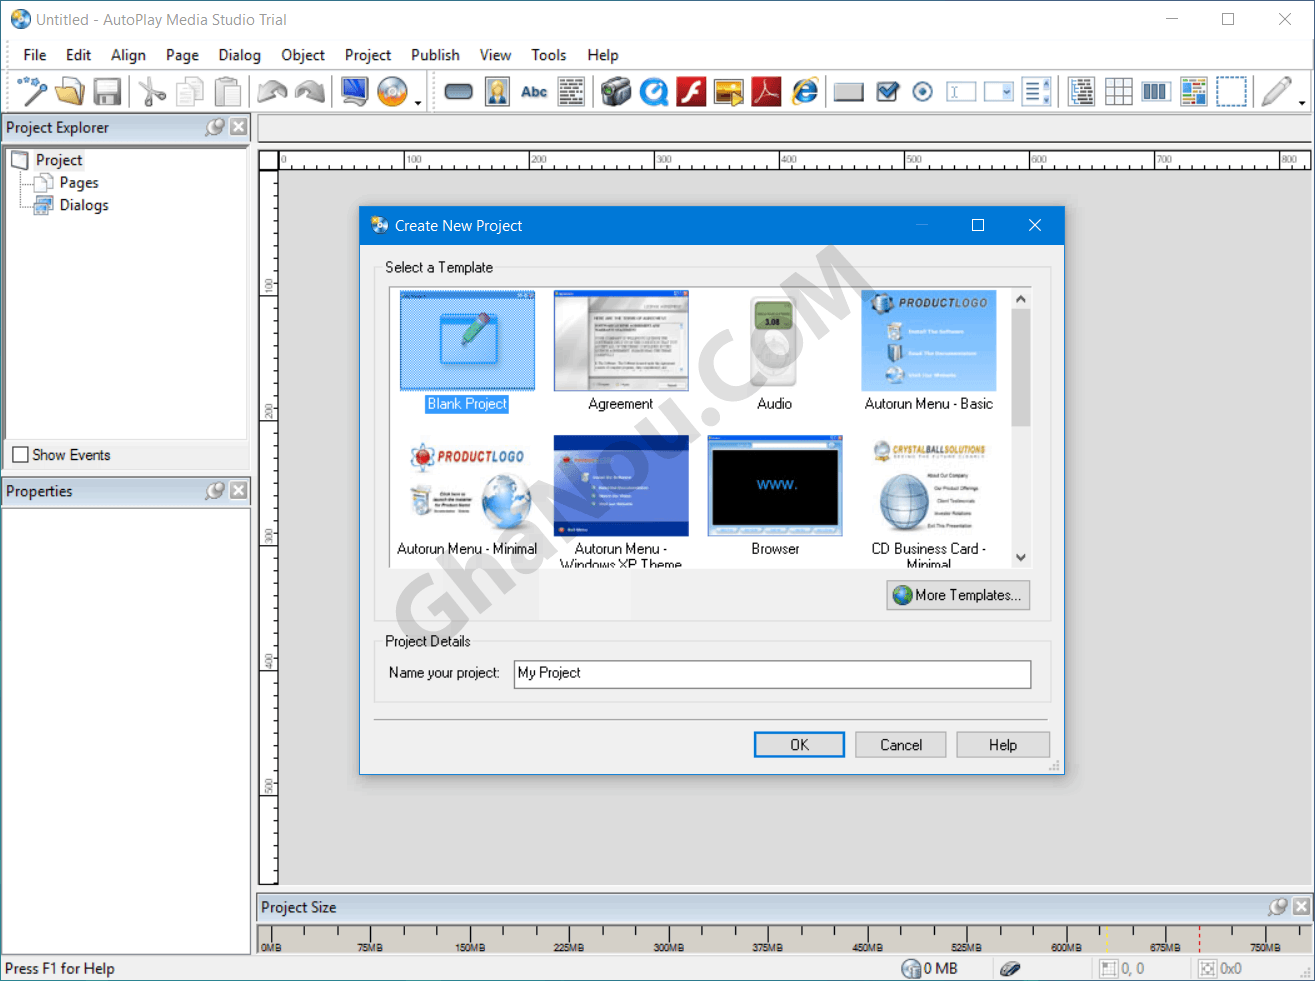Select the Audio template
1315x981 pixels.
pos(774,351)
